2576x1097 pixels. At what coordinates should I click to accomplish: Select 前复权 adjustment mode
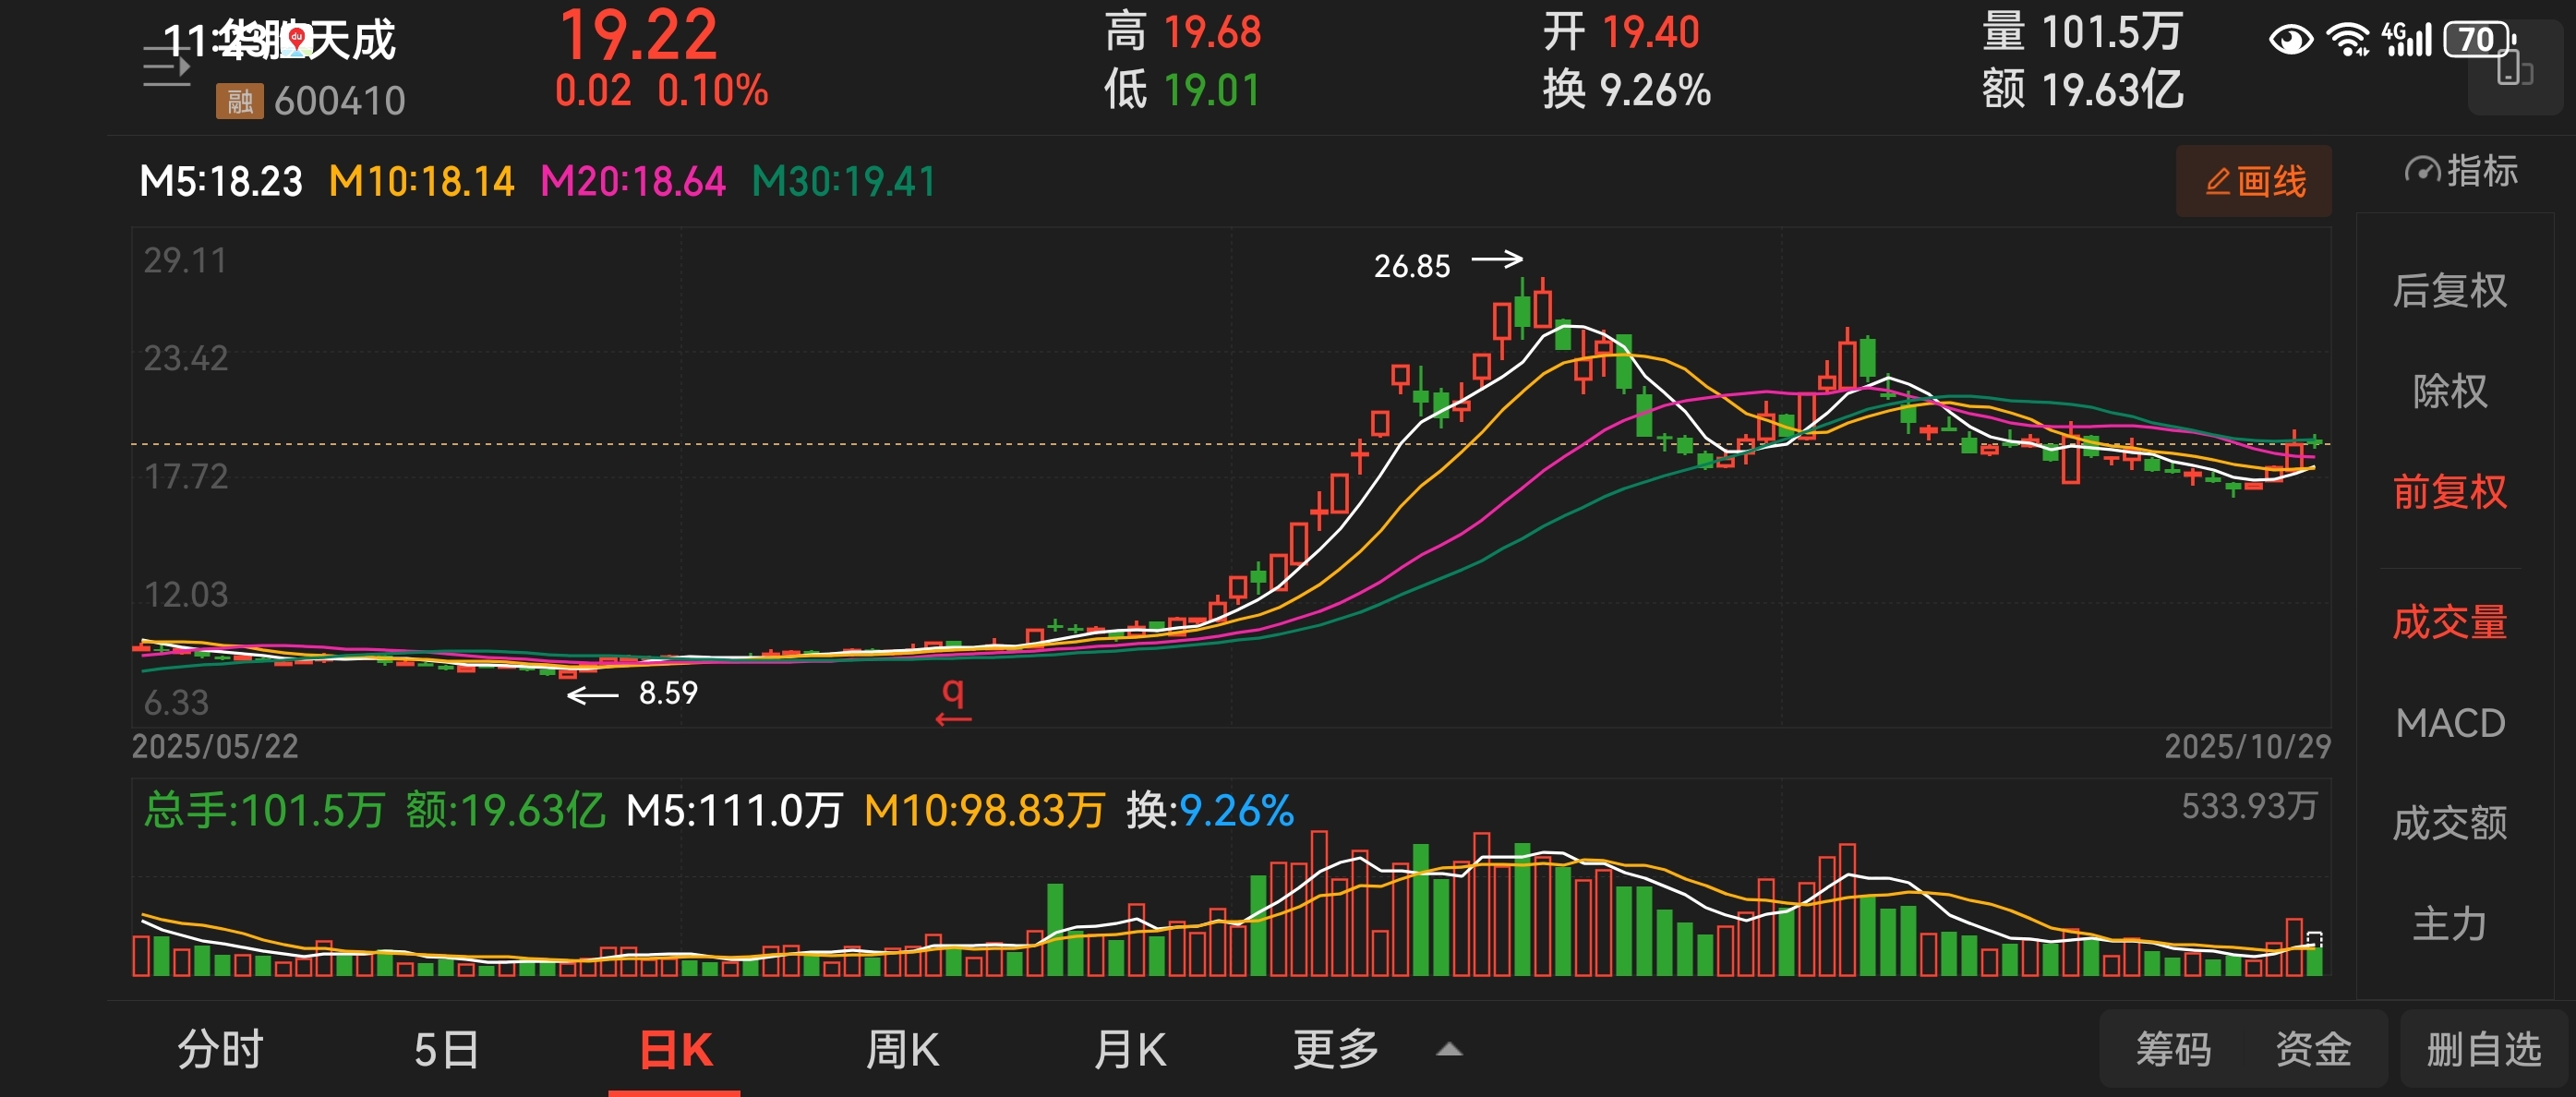click(x=2449, y=492)
